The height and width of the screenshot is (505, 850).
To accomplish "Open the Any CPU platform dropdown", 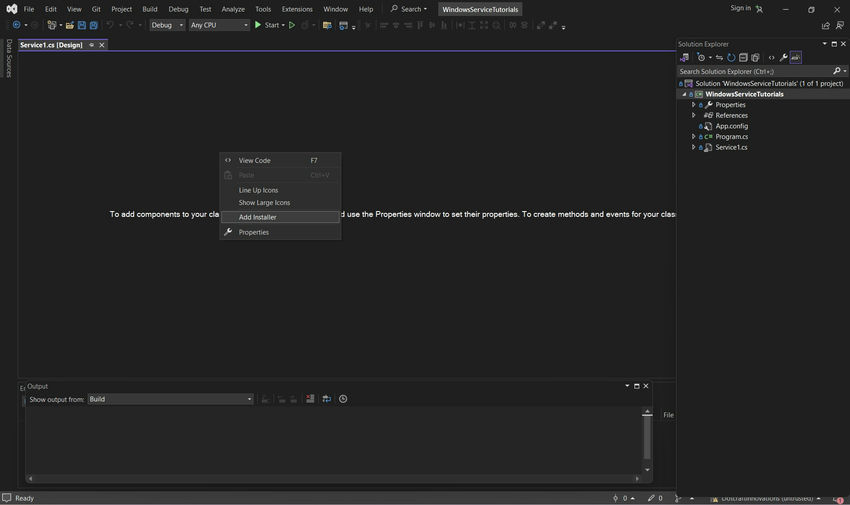I will point(219,25).
